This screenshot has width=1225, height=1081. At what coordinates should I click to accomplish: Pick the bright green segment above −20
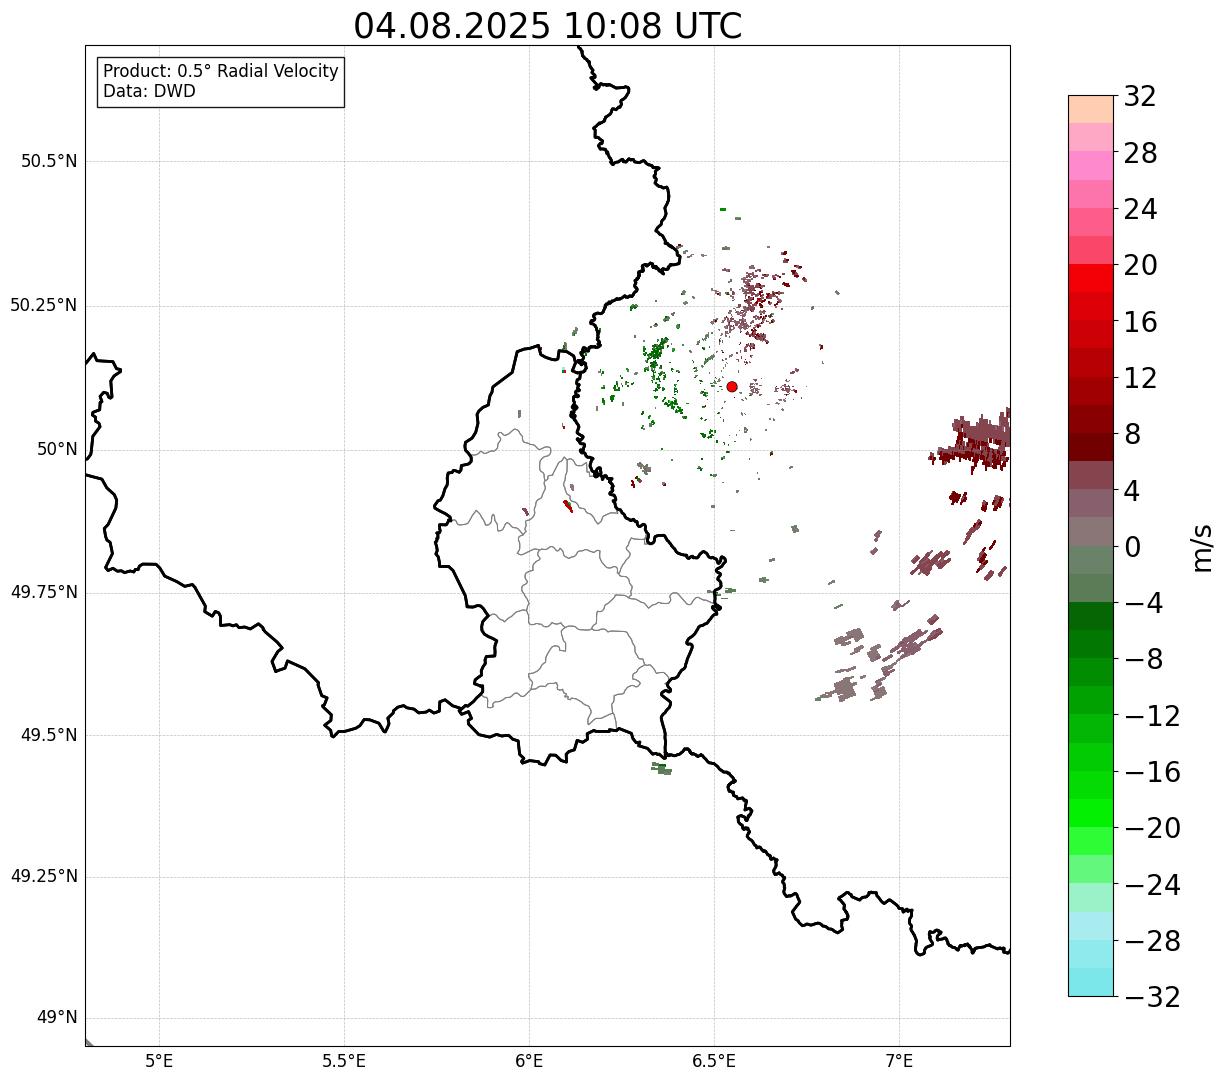[x=1091, y=813]
